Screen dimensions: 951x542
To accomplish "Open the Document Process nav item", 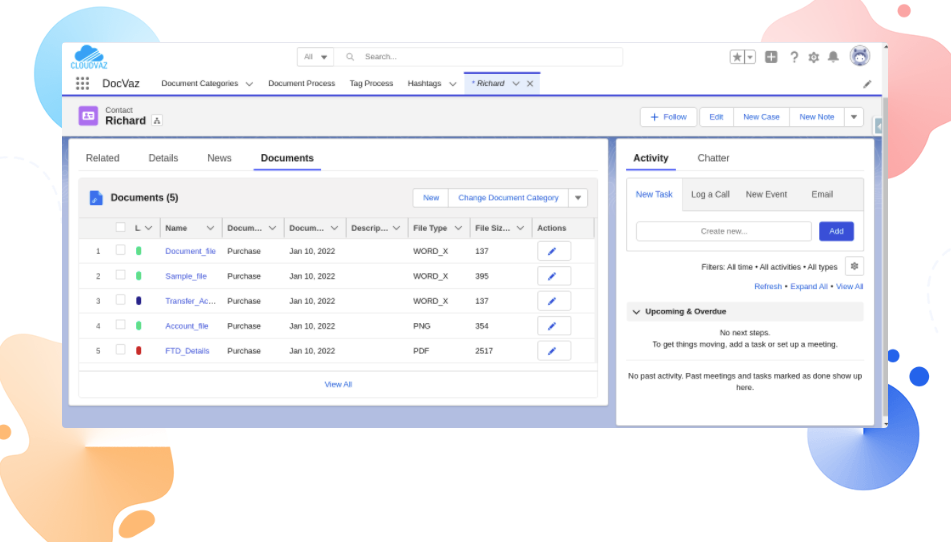I will pos(301,84).
